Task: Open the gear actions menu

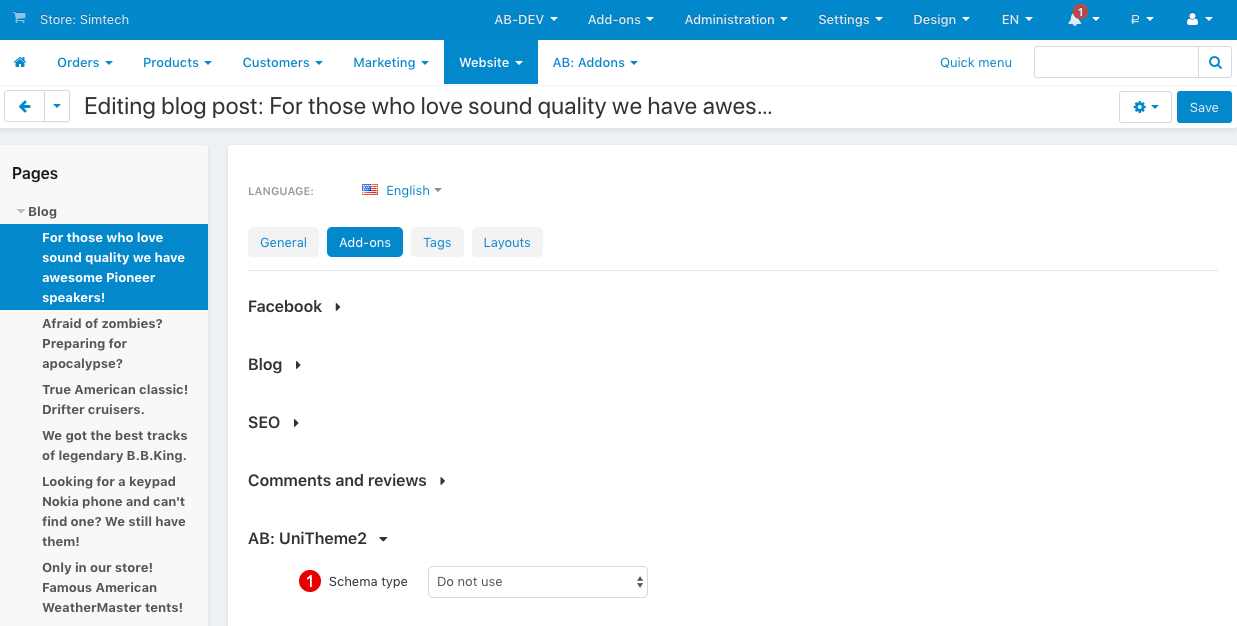Action: click(1145, 107)
